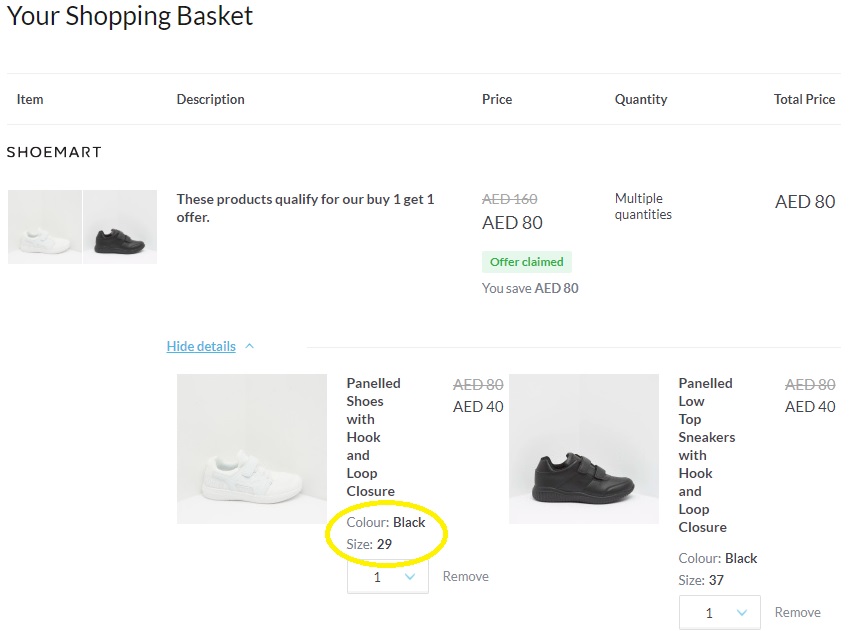The image size is (858, 631).
Task: Collapse the basket with the Hide details link
Action: click(201, 347)
